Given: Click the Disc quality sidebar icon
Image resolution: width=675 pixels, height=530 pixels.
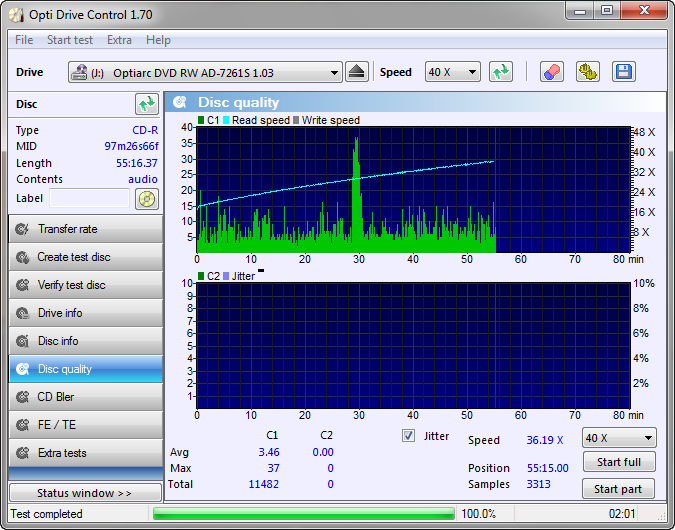Looking at the screenshot, I should click(x=22, y=369).
